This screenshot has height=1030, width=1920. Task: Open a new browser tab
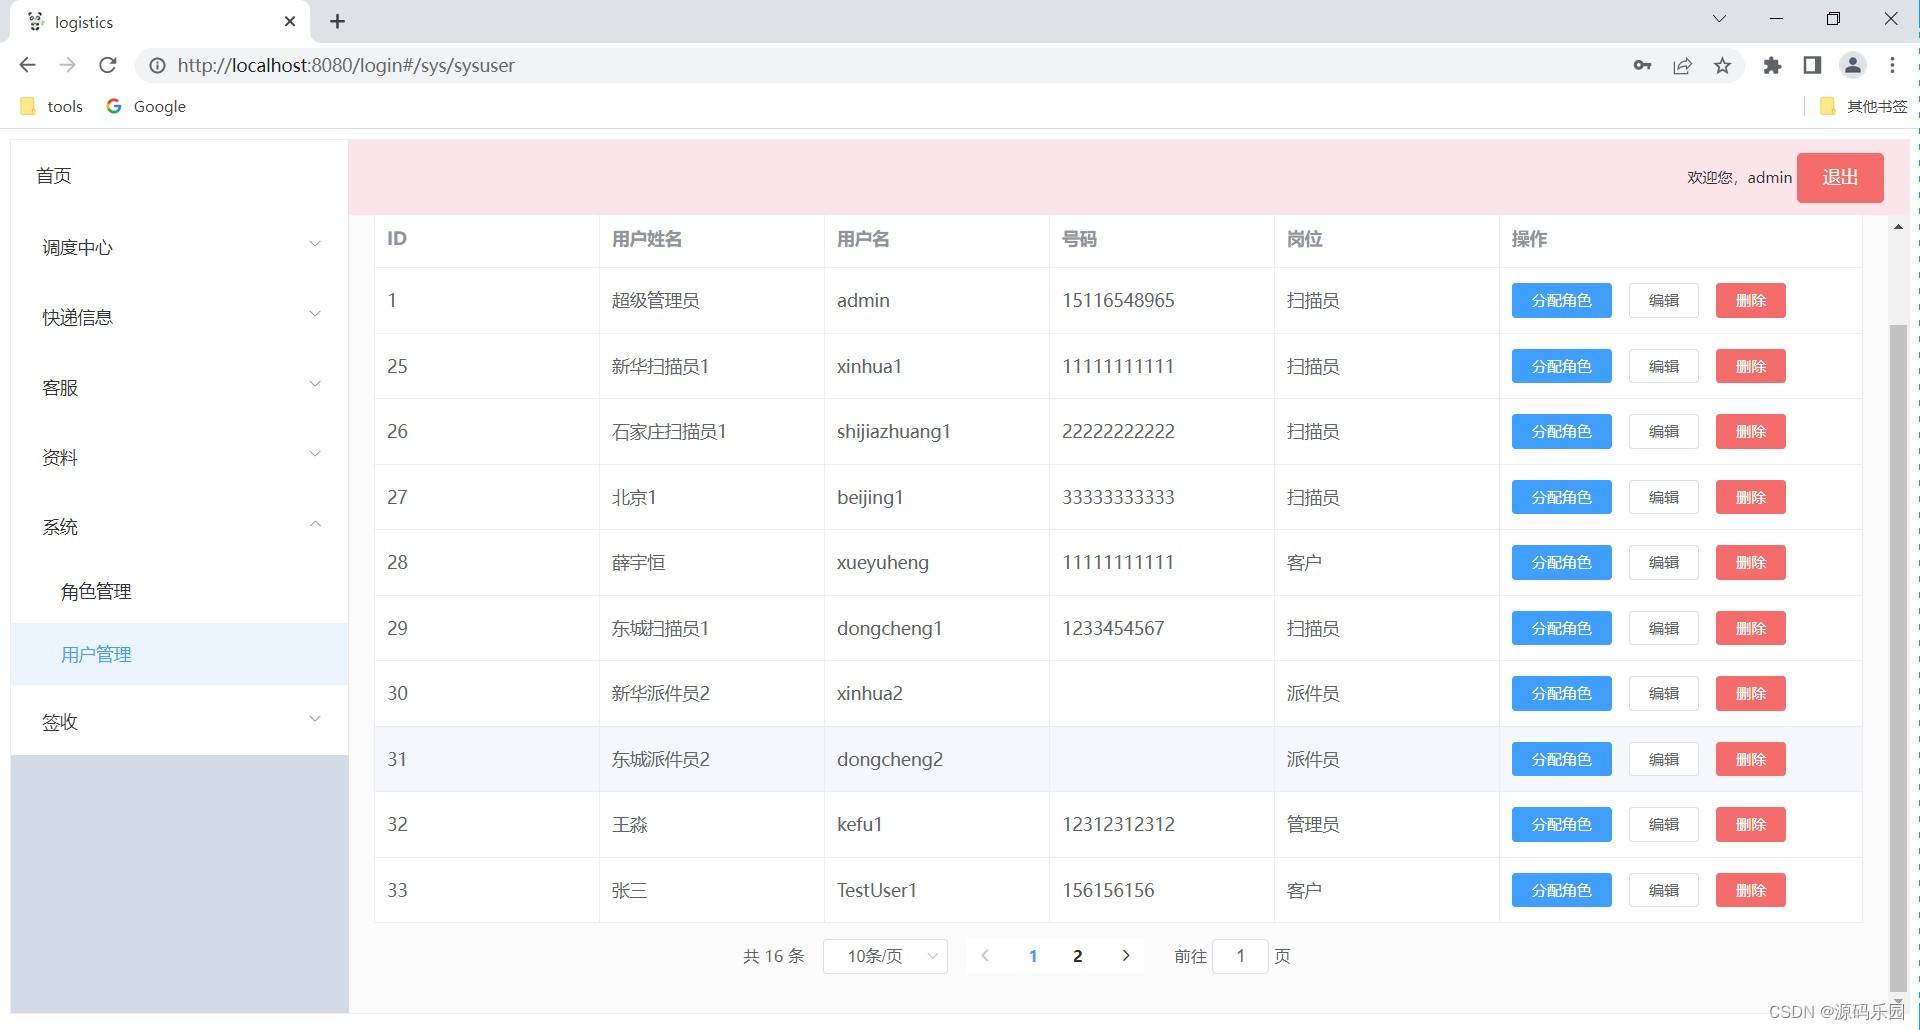click(337, 21)
